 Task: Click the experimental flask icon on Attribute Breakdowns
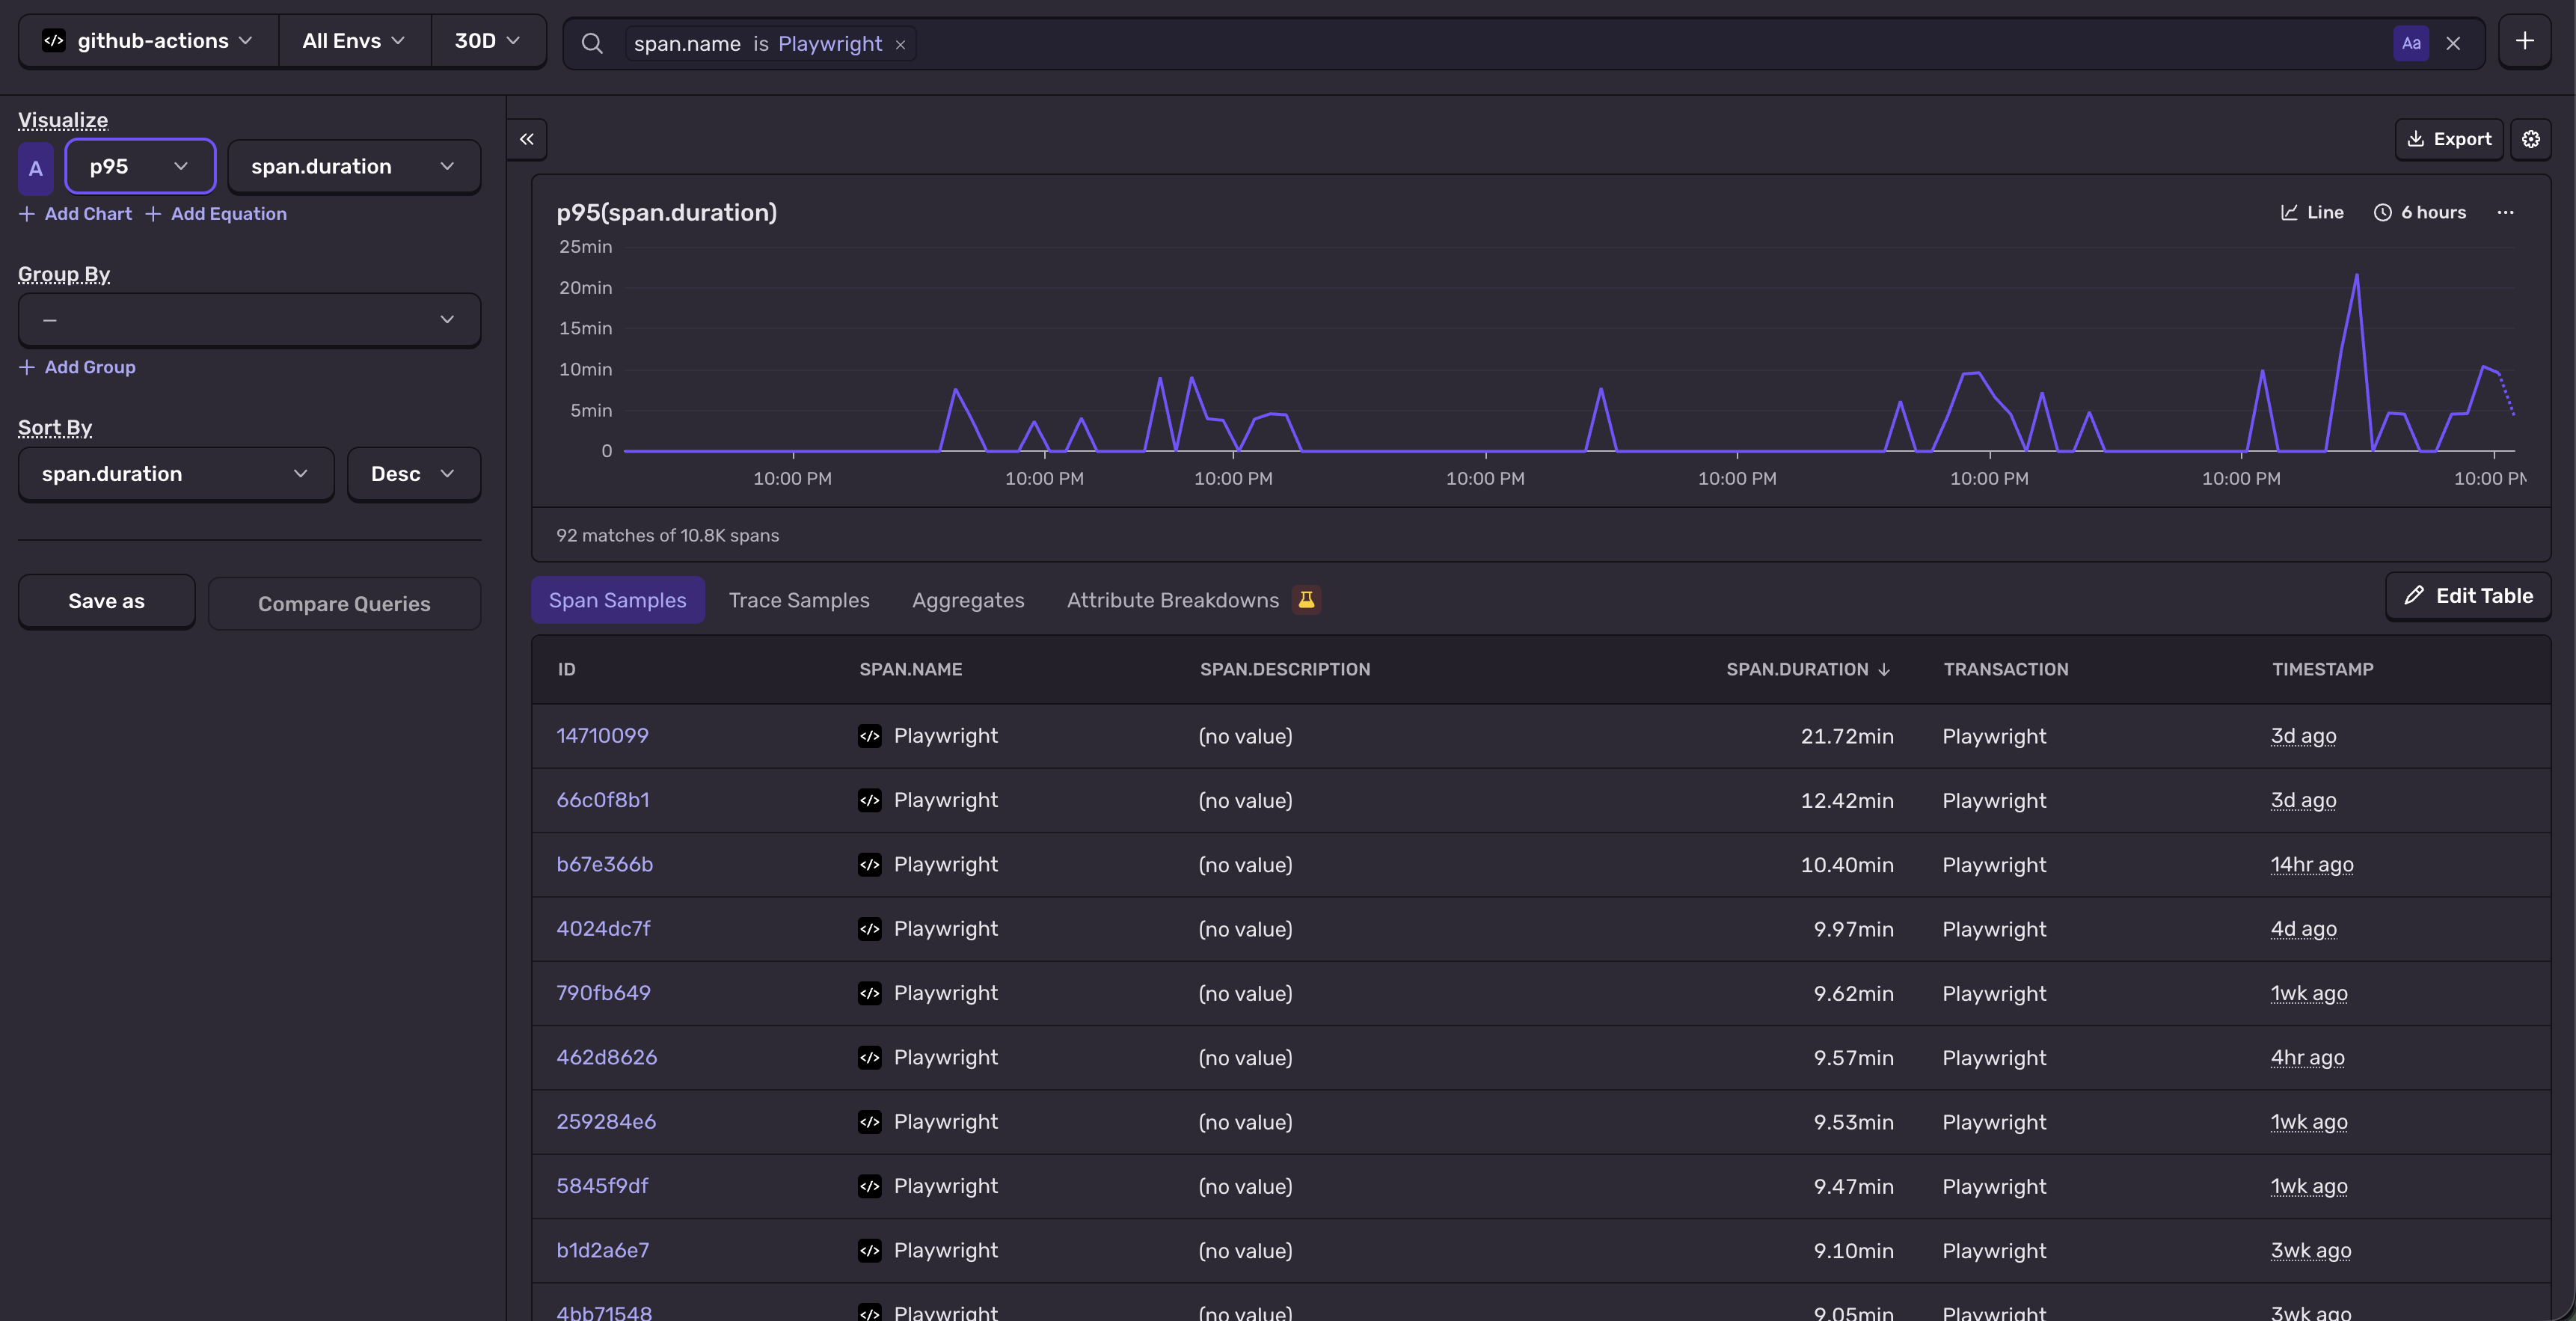click(1306, 599)
